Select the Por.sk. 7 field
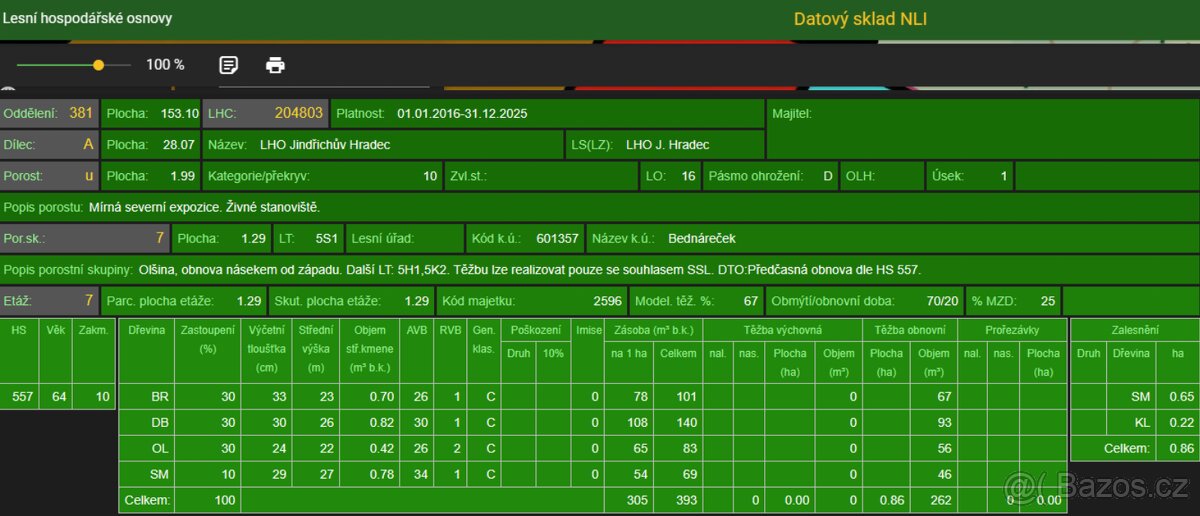 coord(83,239)
